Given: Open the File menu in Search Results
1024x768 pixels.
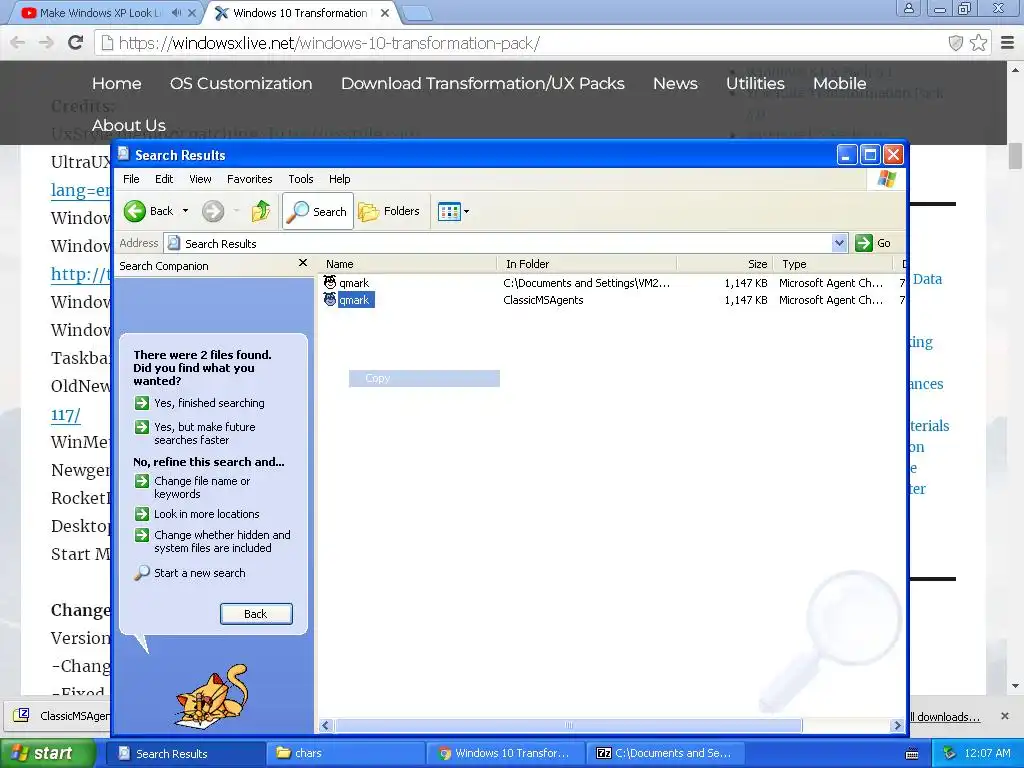Looking at the screenshot, I should [131, 179].
